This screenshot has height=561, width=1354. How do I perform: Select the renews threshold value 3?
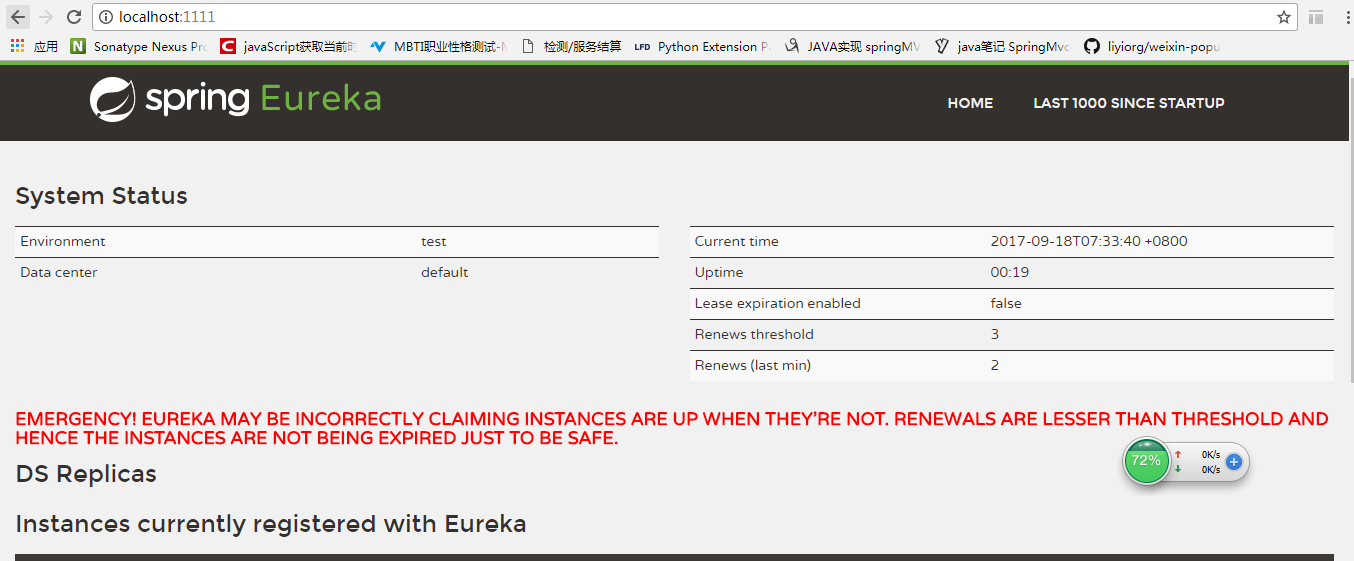pos(995,335)
